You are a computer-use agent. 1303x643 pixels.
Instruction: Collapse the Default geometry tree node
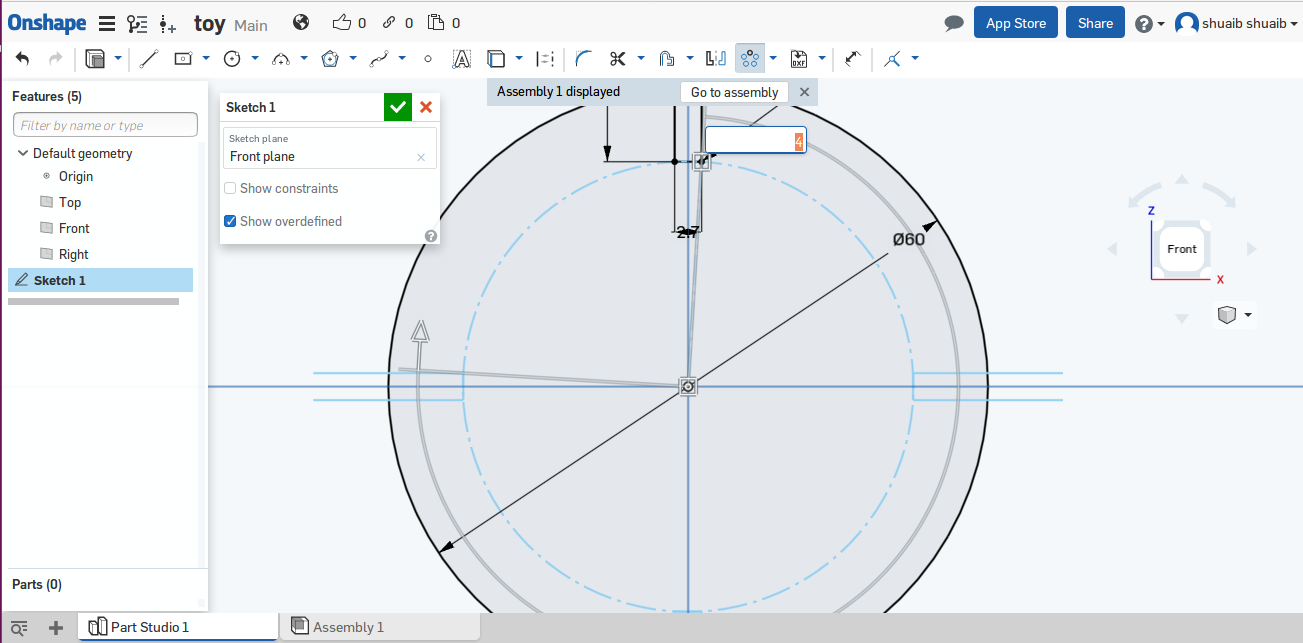[x=23, y=153]
